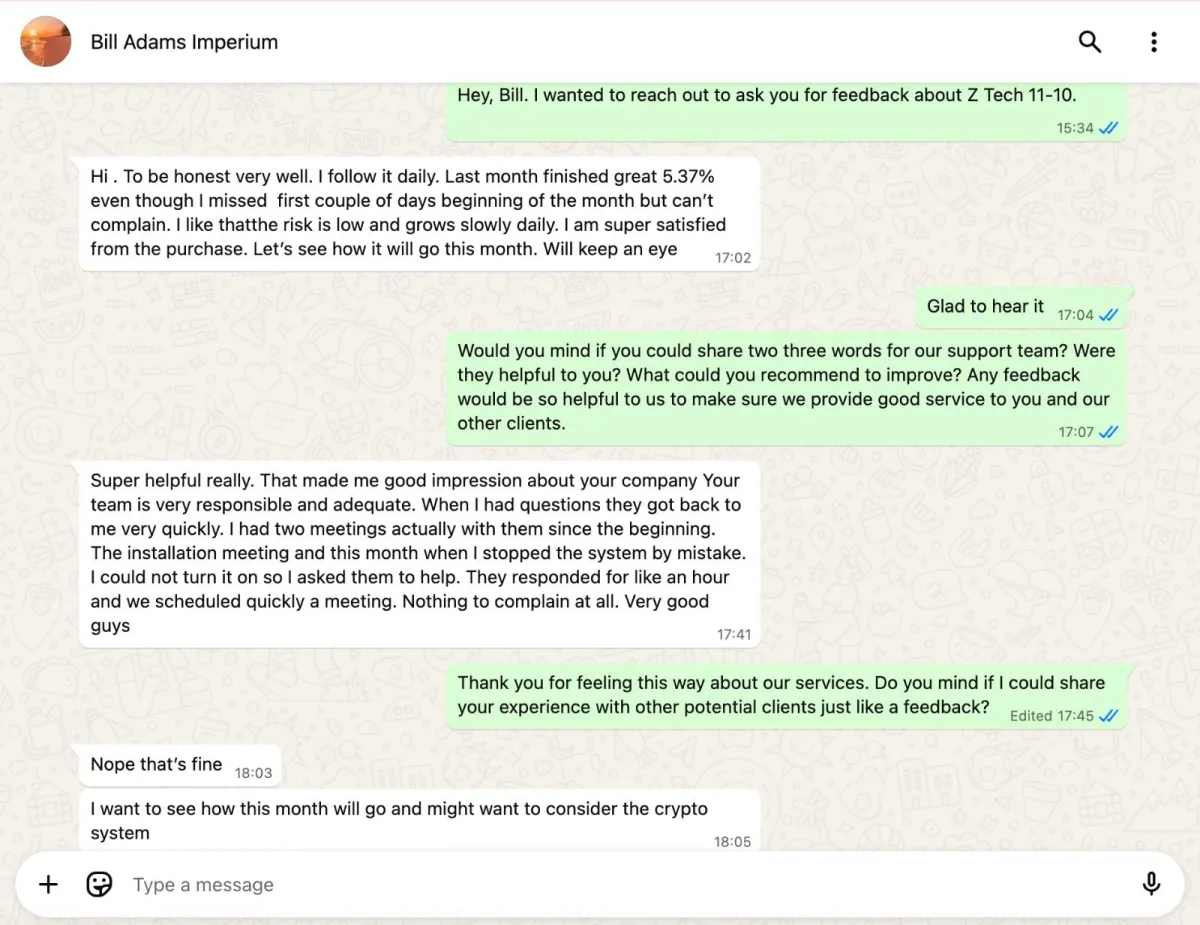Click the plus attachment icon
1200x925 pixels.
click(x=48, y=884)
